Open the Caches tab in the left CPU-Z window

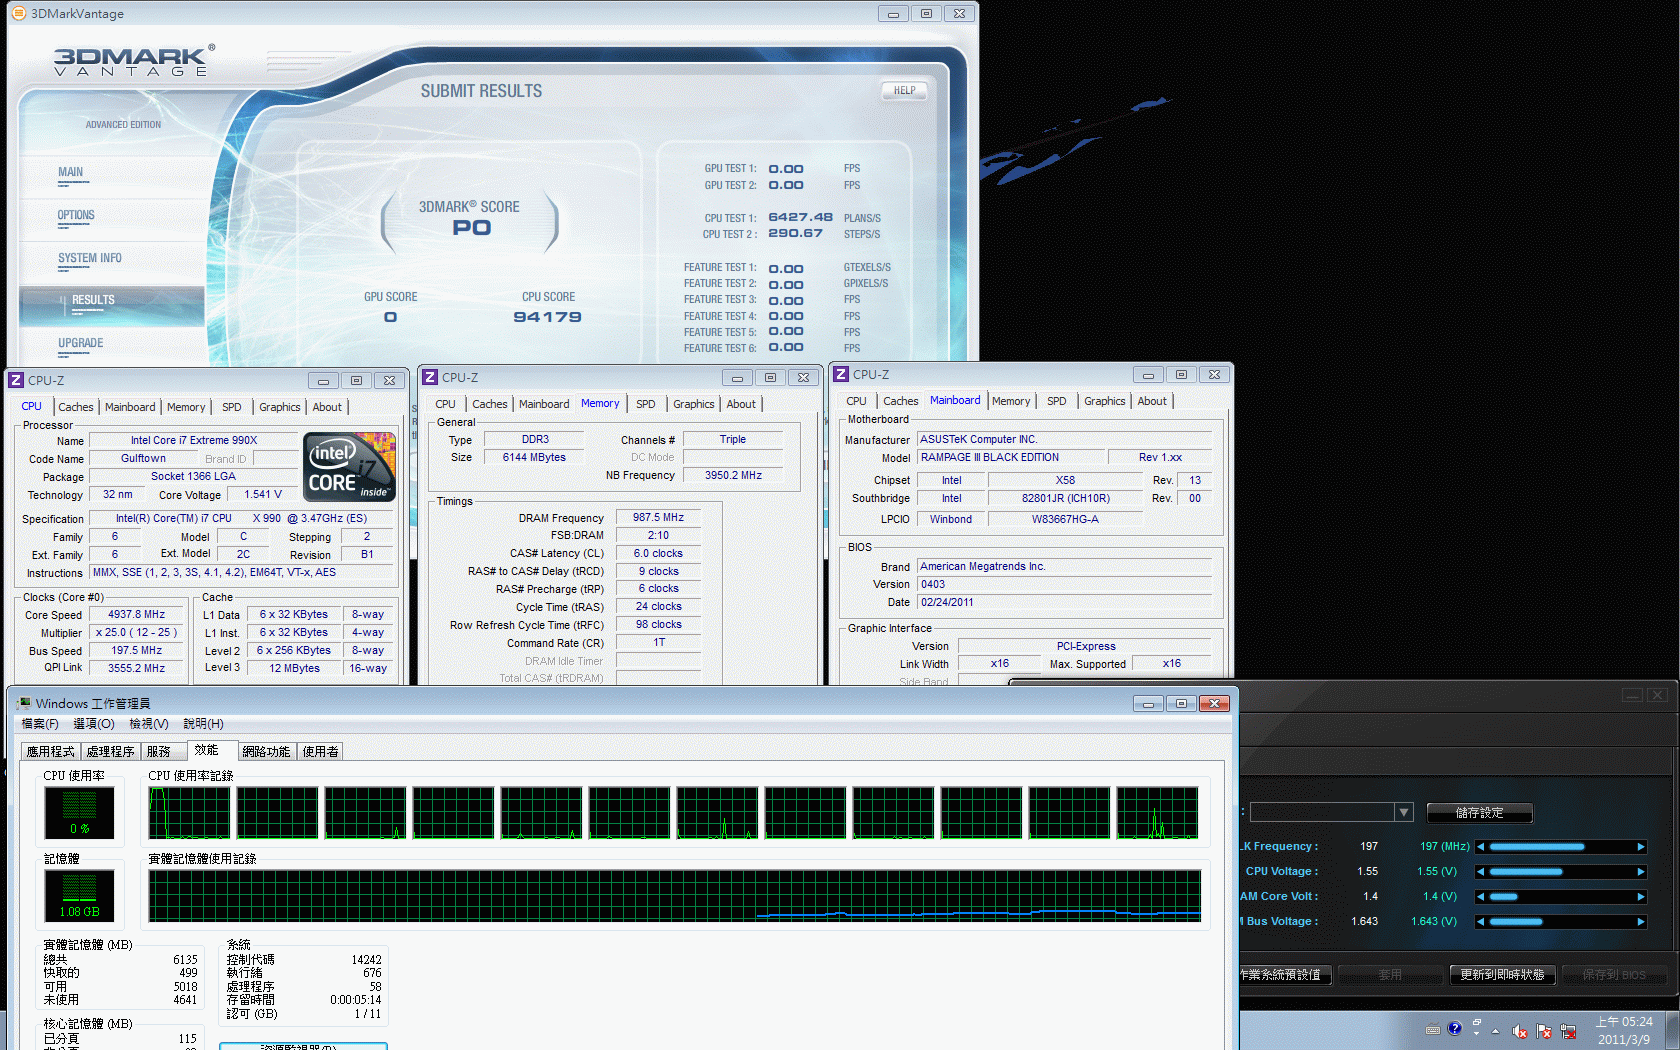click(76, 407)
